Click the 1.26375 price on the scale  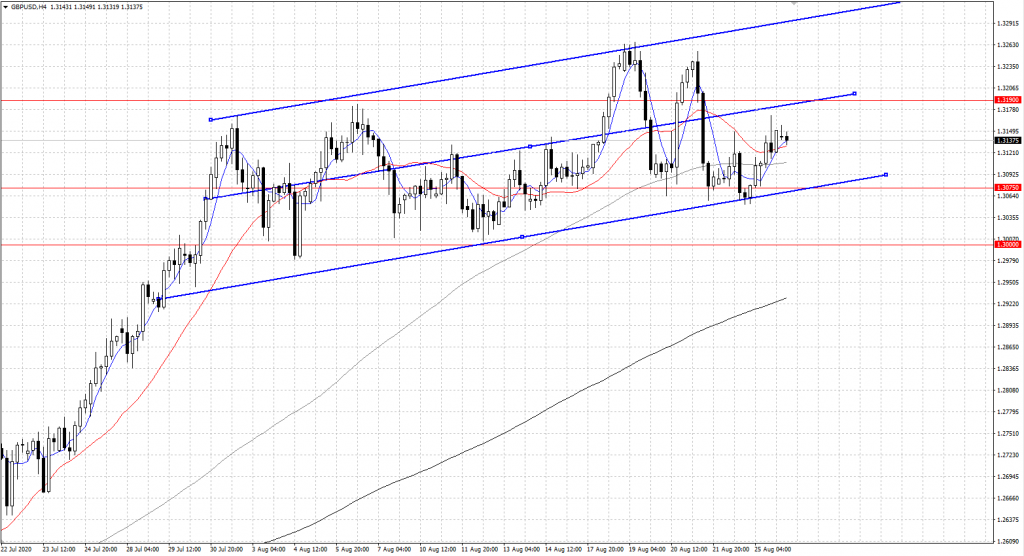click(x=1007, y=519)
